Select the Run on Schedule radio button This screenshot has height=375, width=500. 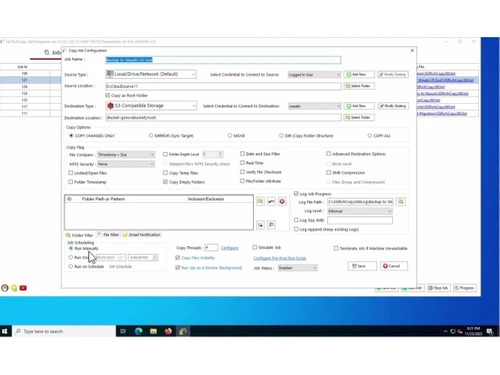(x=71, y=266)
